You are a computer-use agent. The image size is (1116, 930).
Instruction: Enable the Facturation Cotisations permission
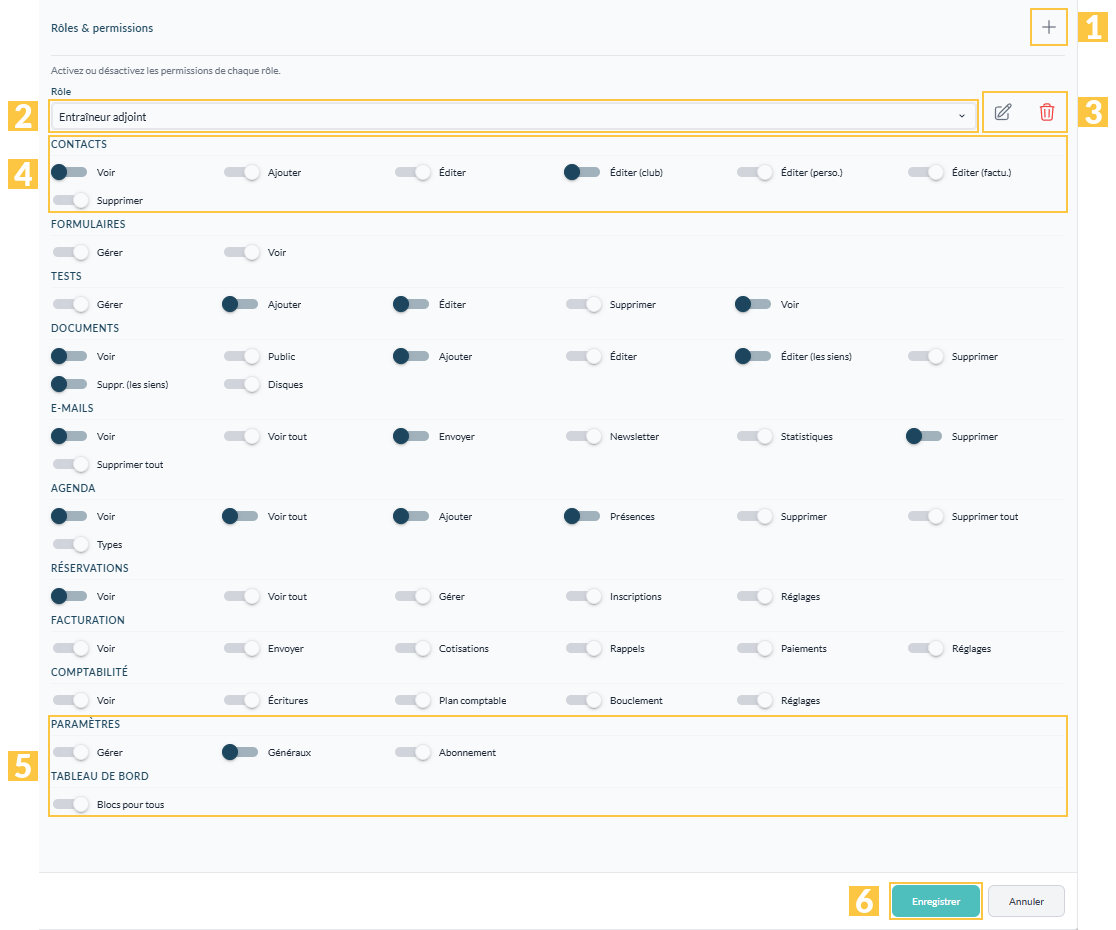[x=413, y=648]
